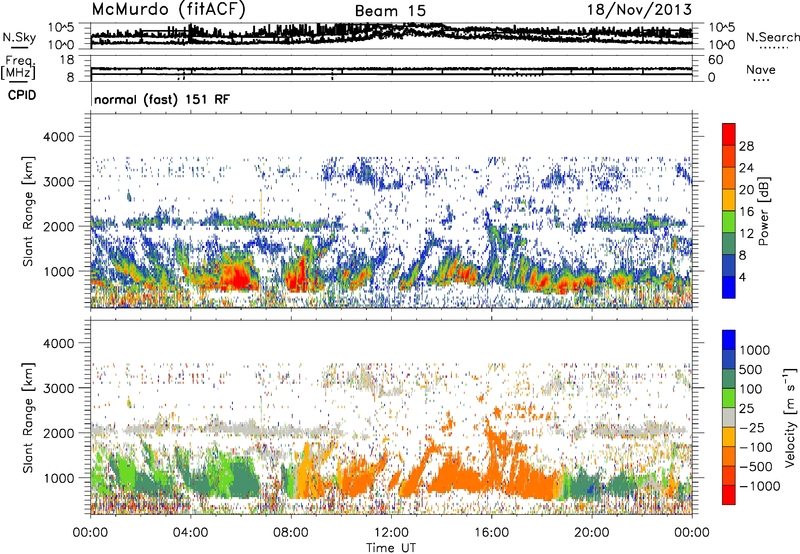This screenshot has height=554, width=800.
Task: Click the date 18/Nov/2013
Action: pos(639,9)
